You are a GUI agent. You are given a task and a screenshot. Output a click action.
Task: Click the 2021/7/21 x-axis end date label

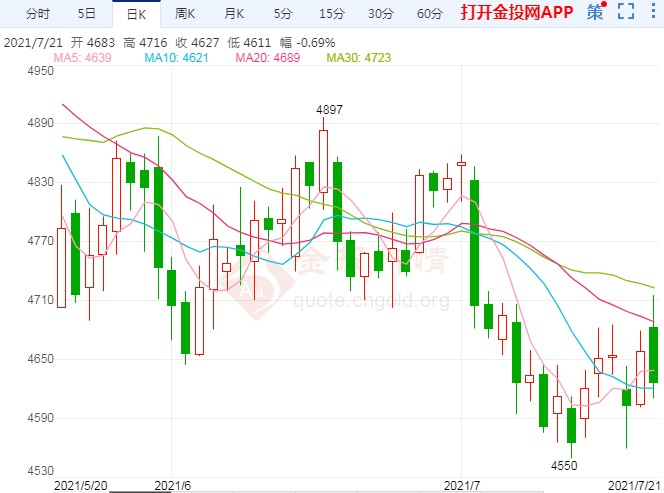[634, 485]
